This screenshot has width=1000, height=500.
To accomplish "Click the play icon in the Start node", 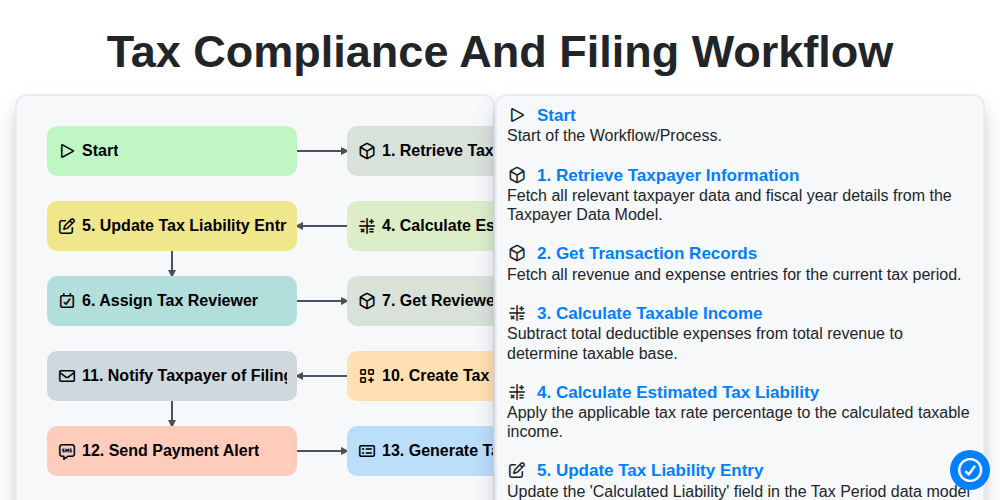I will (67, 151).
